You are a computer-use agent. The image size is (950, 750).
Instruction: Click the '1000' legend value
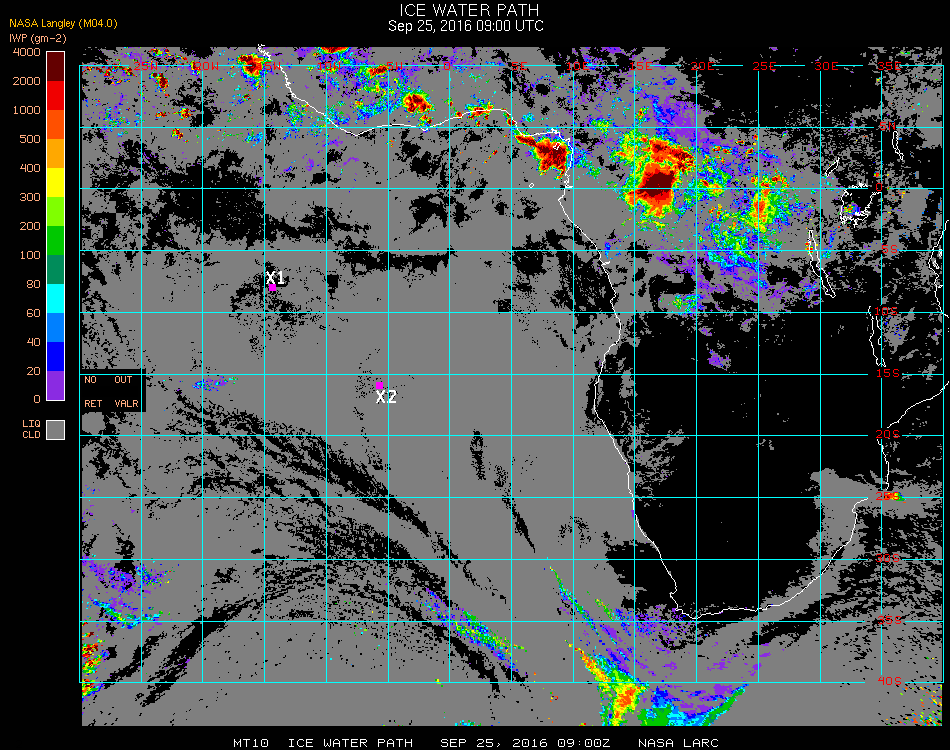(27, 110)
